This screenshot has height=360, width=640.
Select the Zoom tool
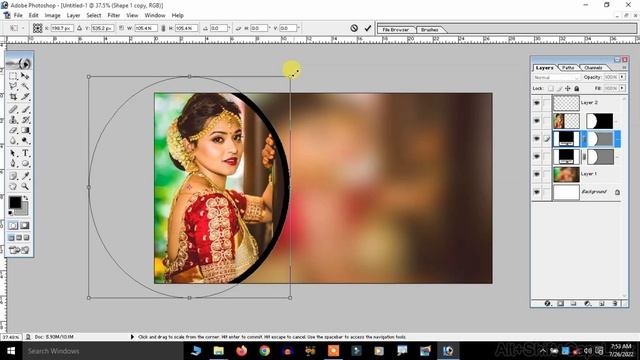(25, 187)
